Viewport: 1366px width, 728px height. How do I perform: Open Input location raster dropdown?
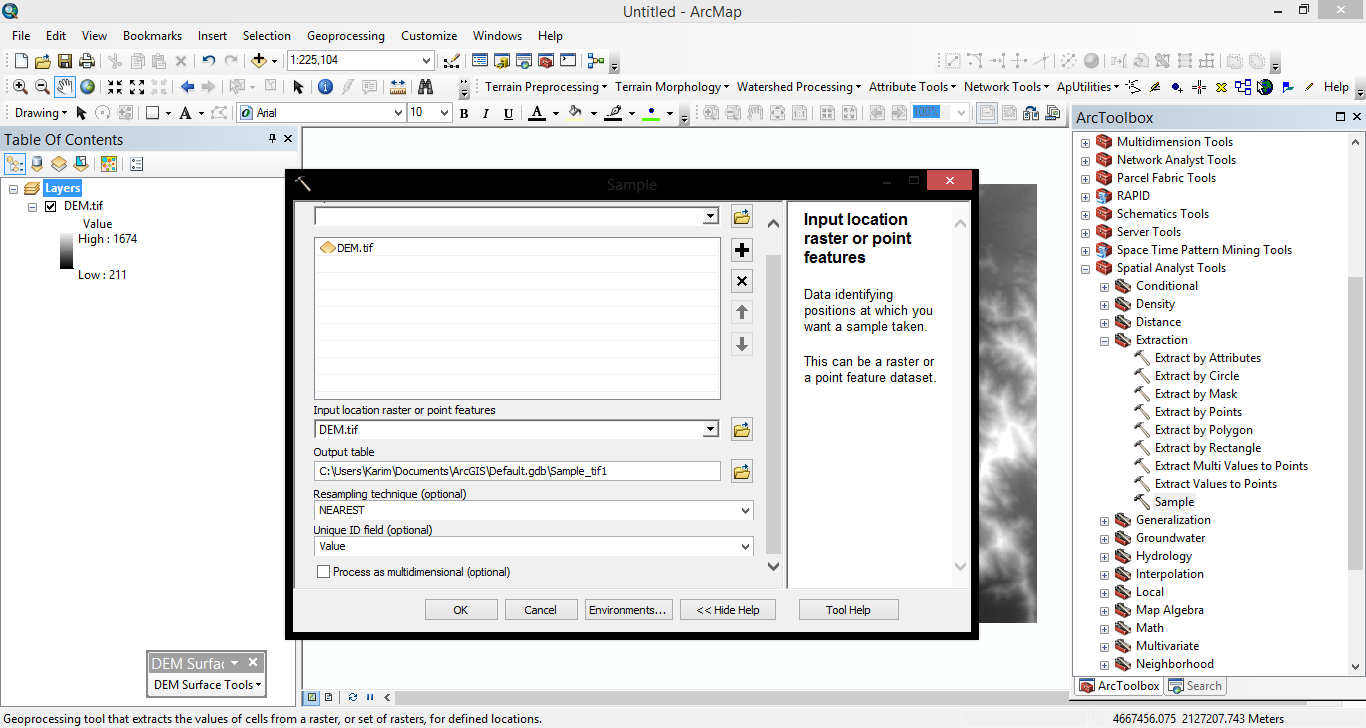[711, 430]
